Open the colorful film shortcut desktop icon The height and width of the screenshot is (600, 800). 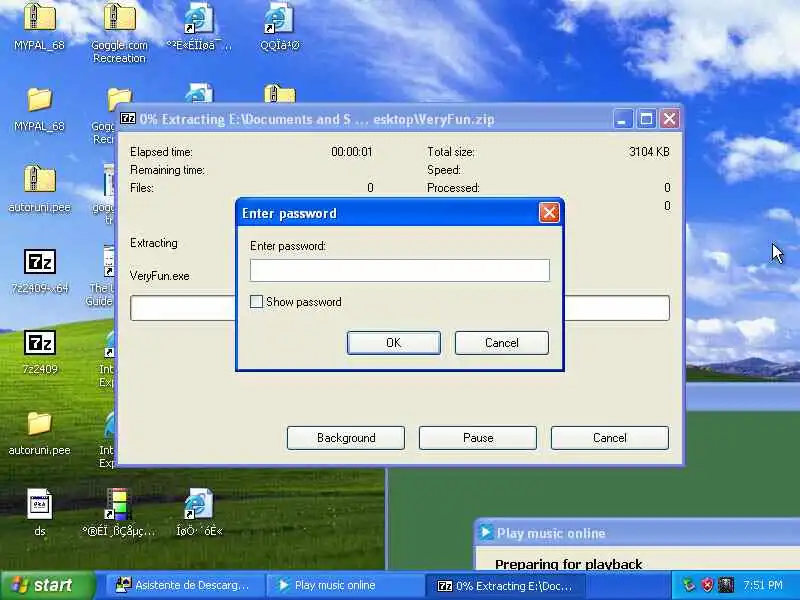tap(118, 504)
